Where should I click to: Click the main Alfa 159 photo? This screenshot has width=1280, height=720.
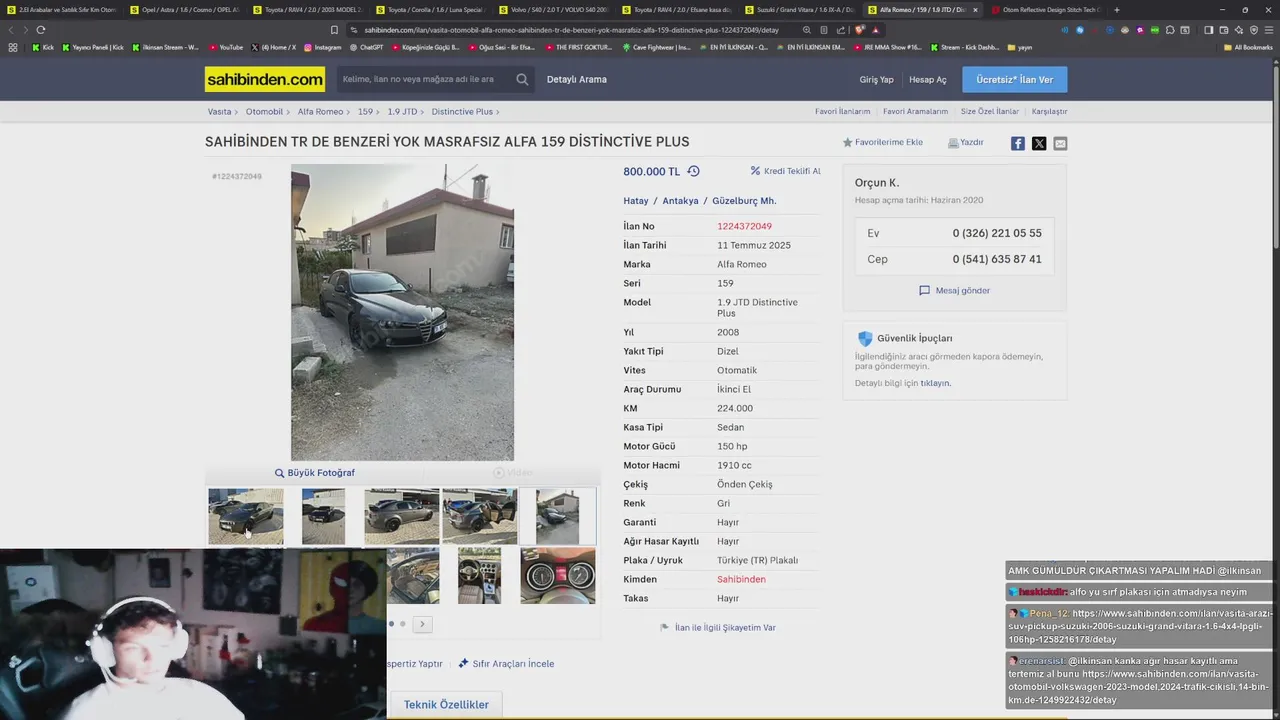(402, 312)
